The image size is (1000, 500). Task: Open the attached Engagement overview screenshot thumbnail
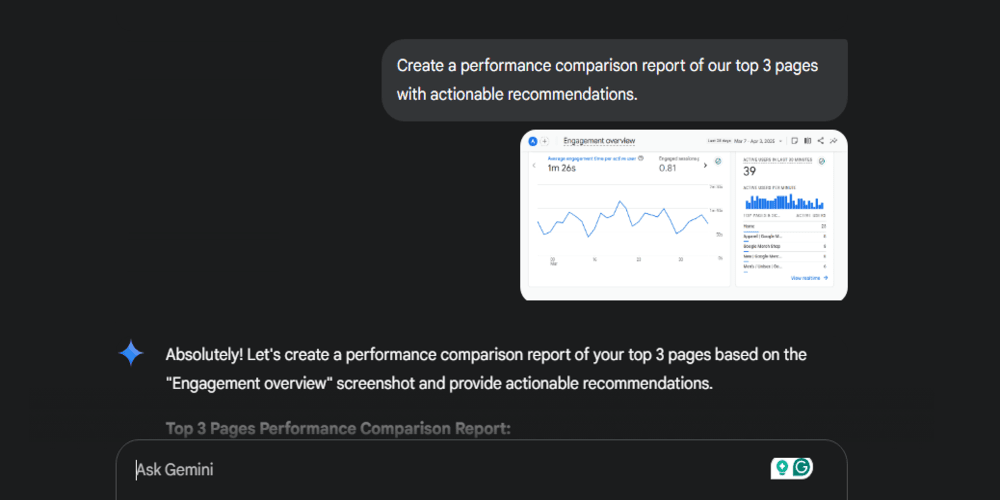(684, 215)
